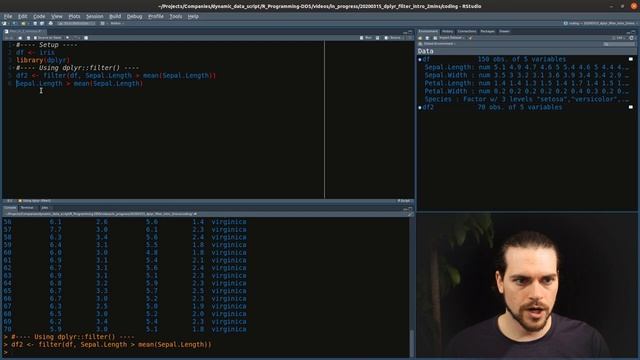Viewport: 640px width, 360px height.
Task: Switch to the History tab
Action: pyautogui.click(x=447, y=31)
